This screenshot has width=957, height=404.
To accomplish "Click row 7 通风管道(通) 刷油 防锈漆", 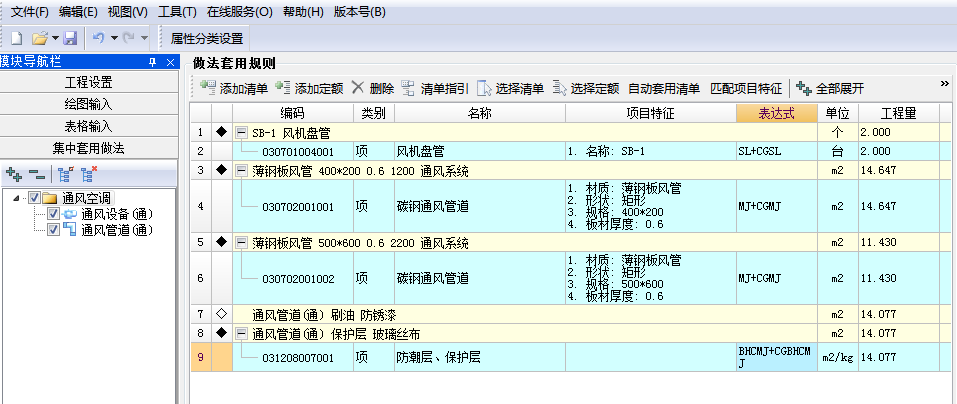I will tap(525, 314).
